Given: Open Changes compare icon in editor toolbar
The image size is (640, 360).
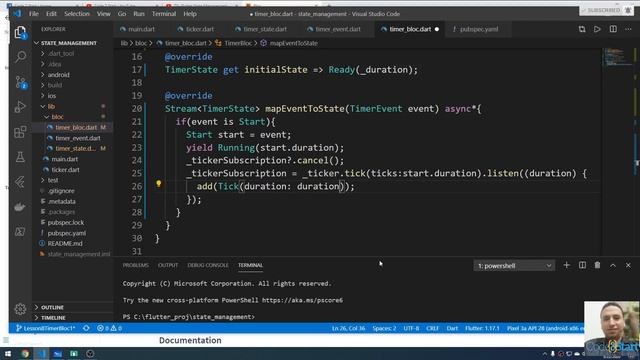Looking at the screenshot, I should [582, 29].
